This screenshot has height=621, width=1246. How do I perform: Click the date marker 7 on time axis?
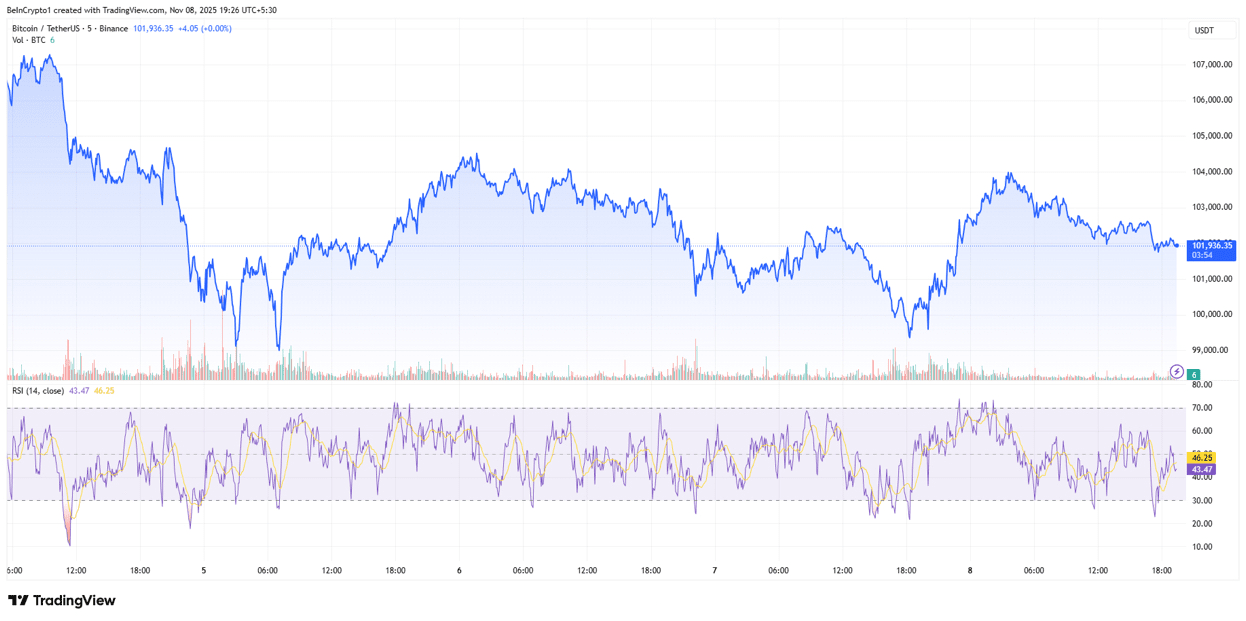tap(715, 571)
